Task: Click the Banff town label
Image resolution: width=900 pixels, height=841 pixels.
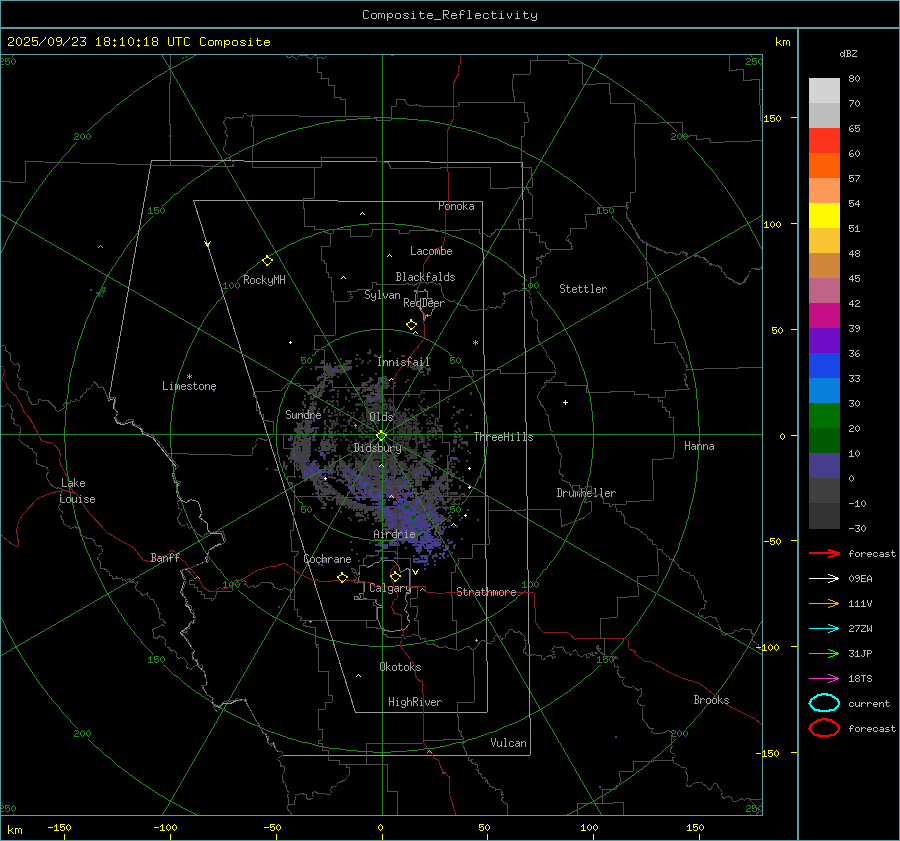Action: point(165,558)
